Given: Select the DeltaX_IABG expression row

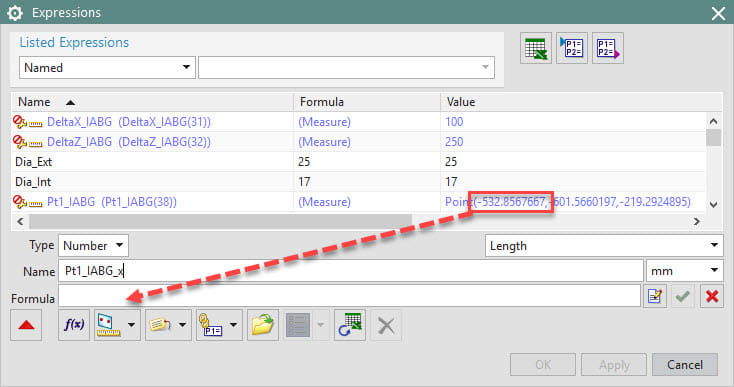Looking at the screenshot, I should [x=358, y=122].
